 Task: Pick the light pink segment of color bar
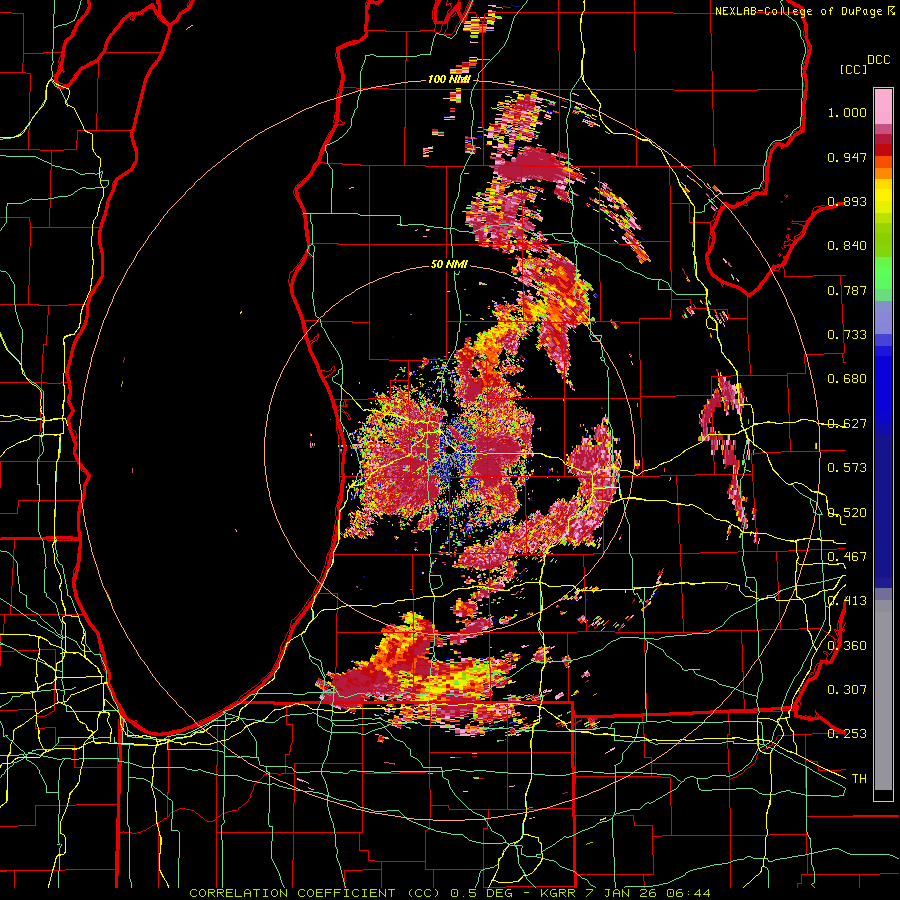tap(883, 106)
